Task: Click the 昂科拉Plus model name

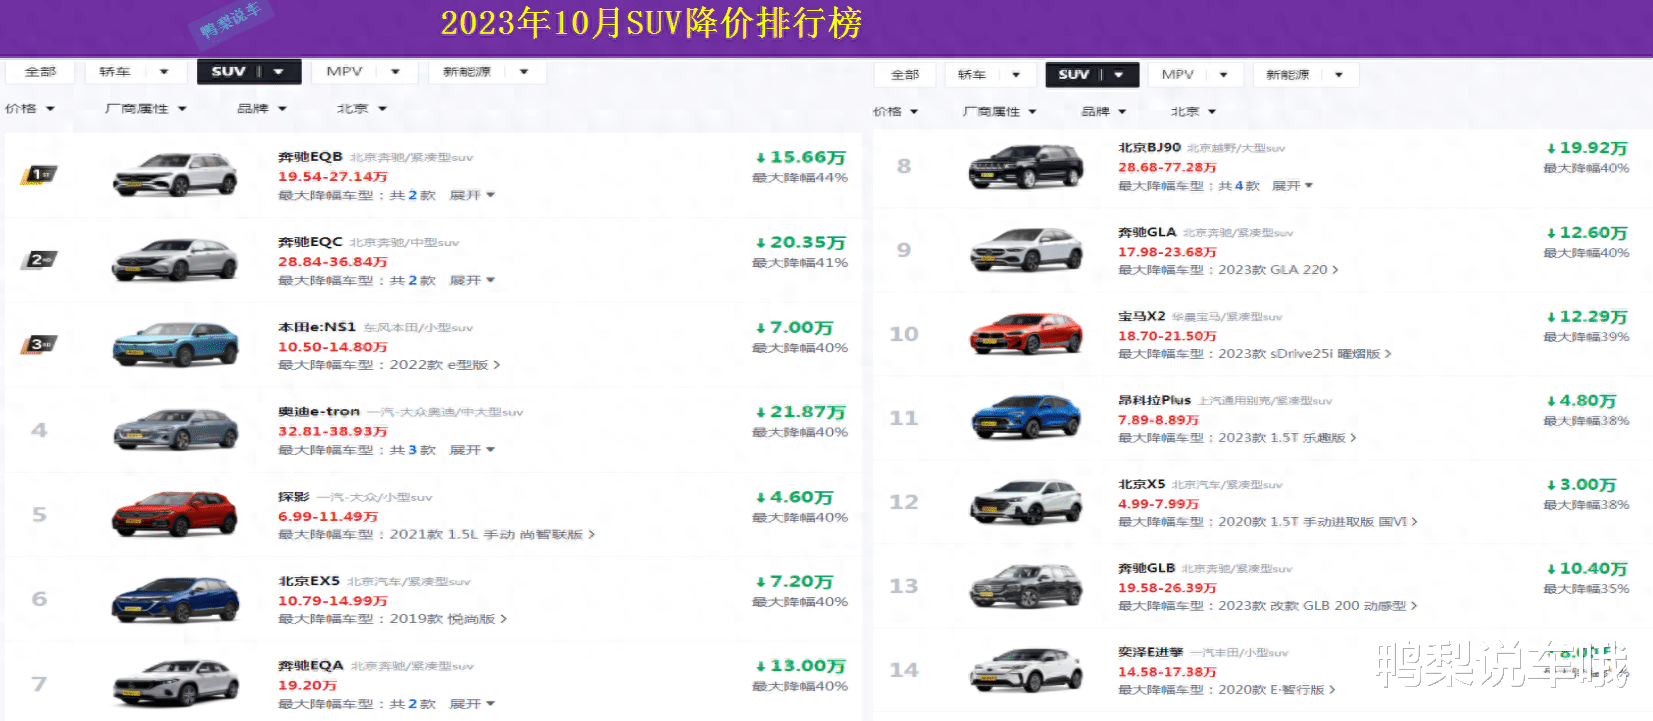Action: (x=1154, y=400)
